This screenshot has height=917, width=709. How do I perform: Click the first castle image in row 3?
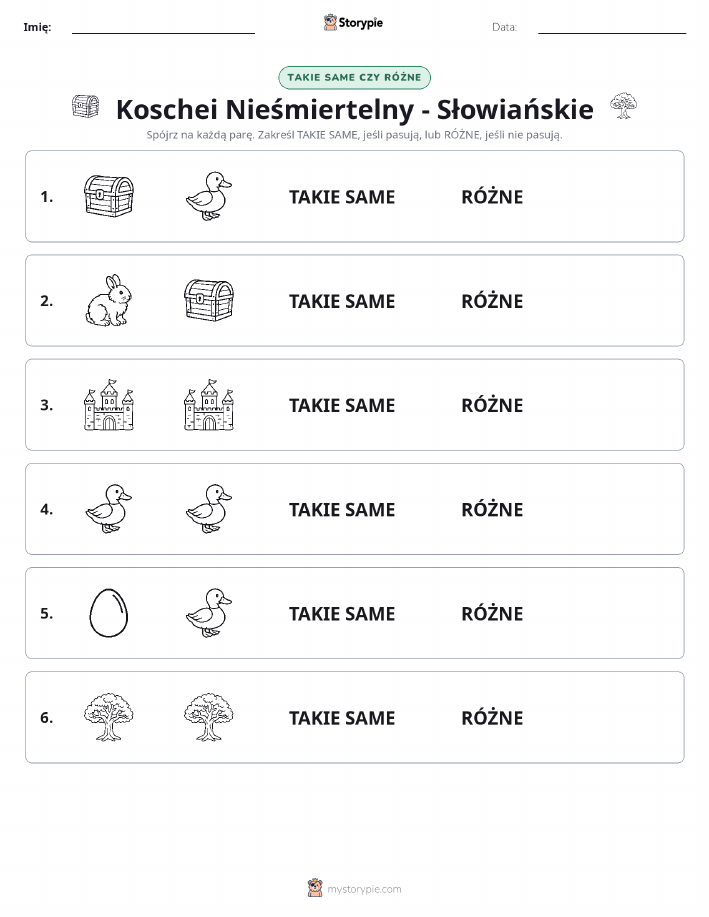[x=109, y=405]
